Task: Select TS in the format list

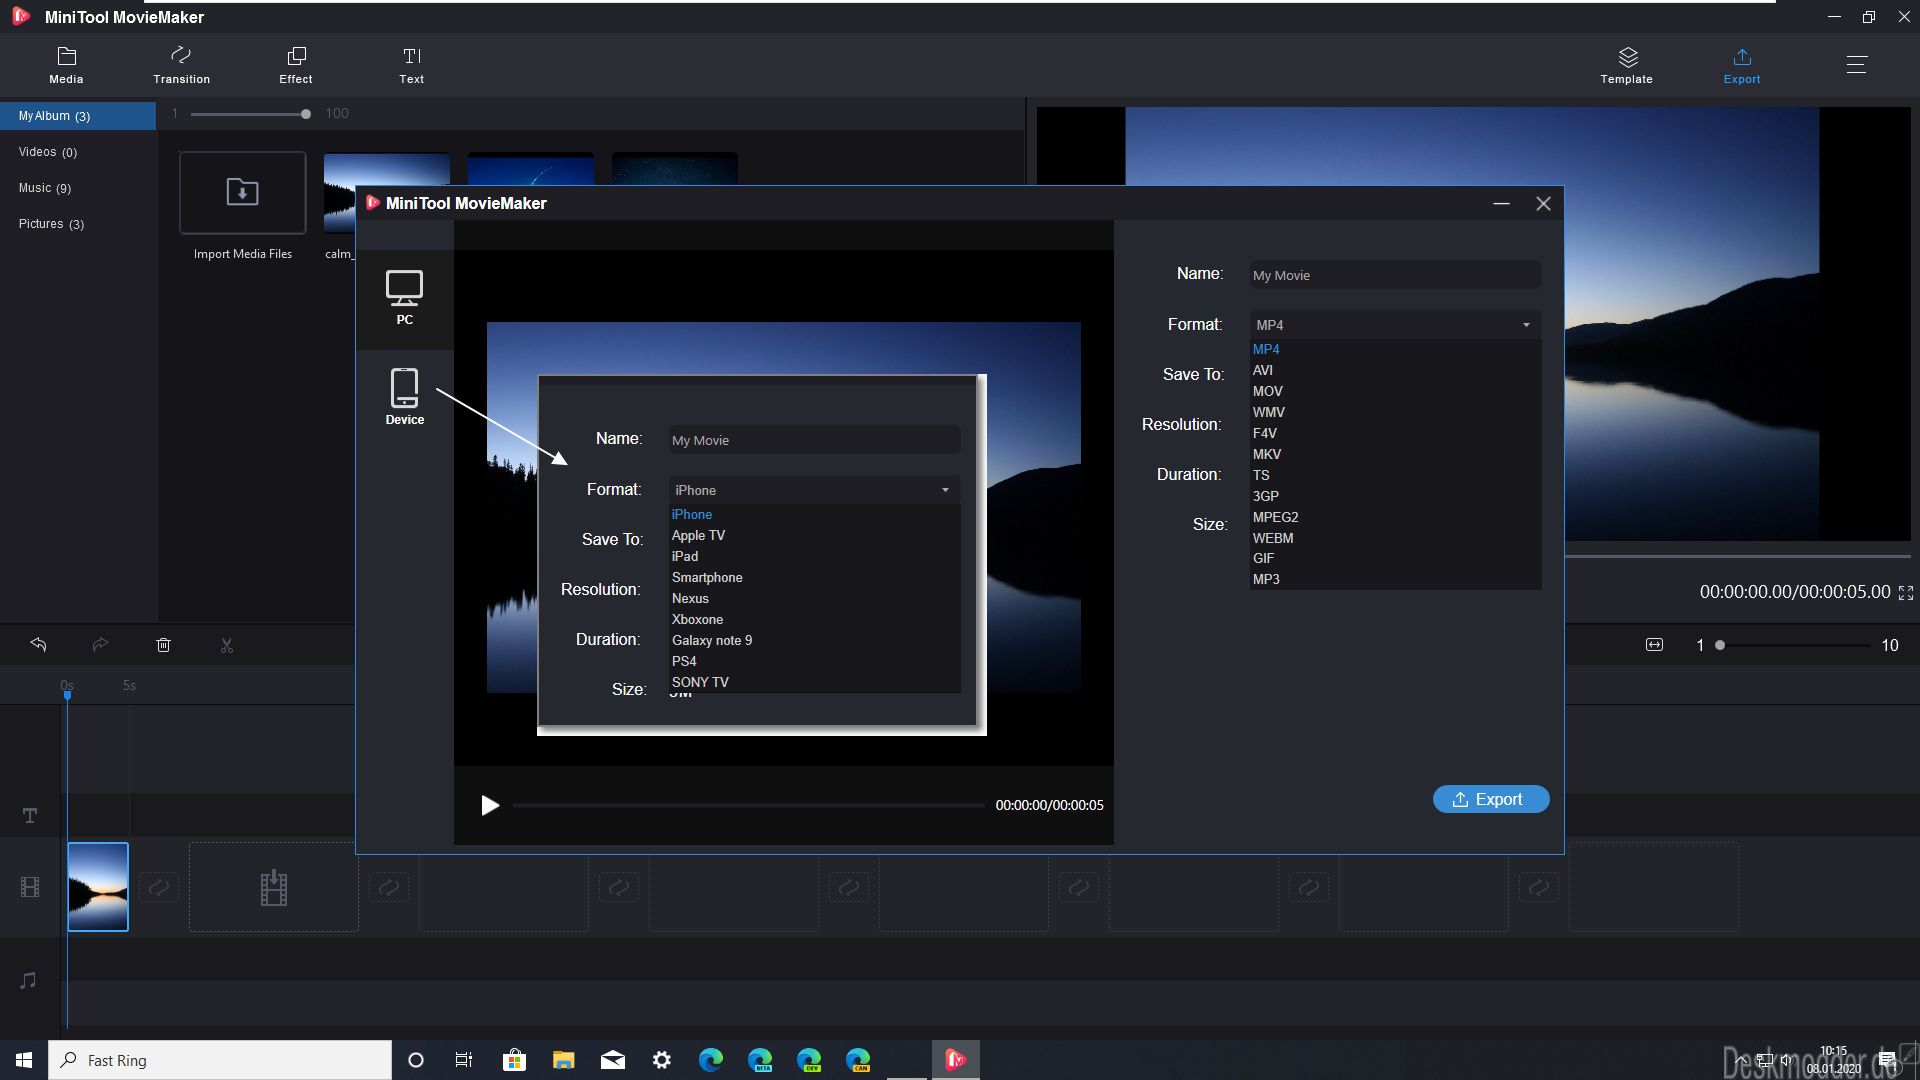Action: tap(1395, 475)
